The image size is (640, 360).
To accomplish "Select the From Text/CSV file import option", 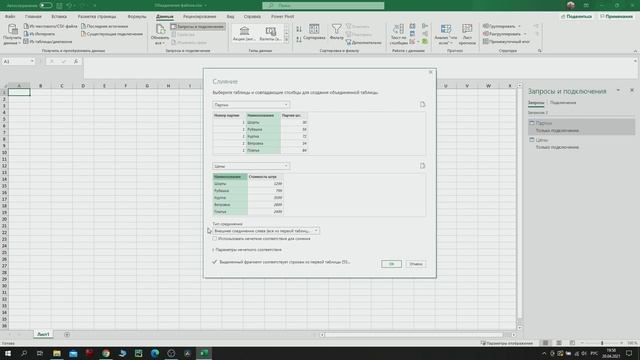I will (50, 26).
